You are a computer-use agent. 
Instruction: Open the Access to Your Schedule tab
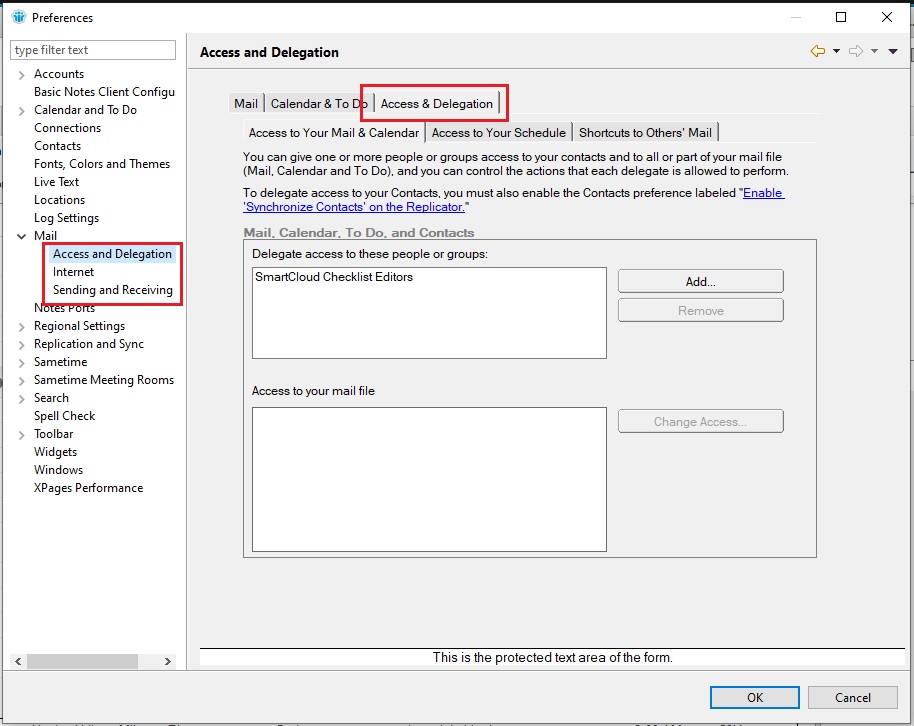click(498, 133)
